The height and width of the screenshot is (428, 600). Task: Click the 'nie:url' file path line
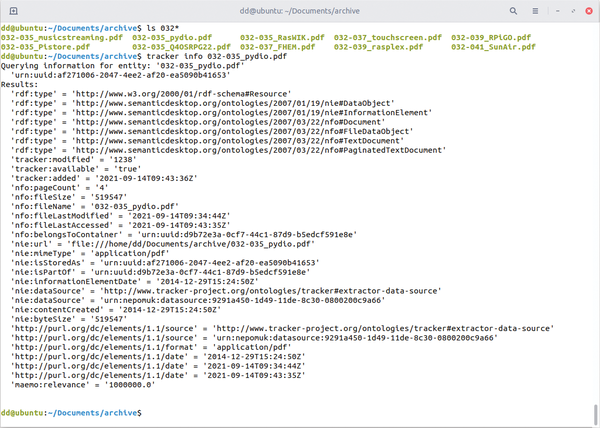click(x=163, y=244)
